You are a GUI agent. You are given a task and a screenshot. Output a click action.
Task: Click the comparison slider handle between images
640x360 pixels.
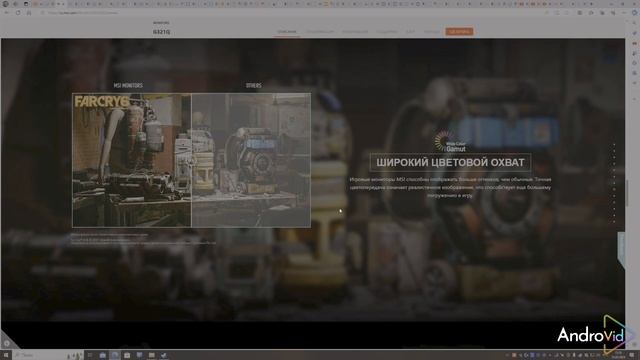(x=191, y=161)
